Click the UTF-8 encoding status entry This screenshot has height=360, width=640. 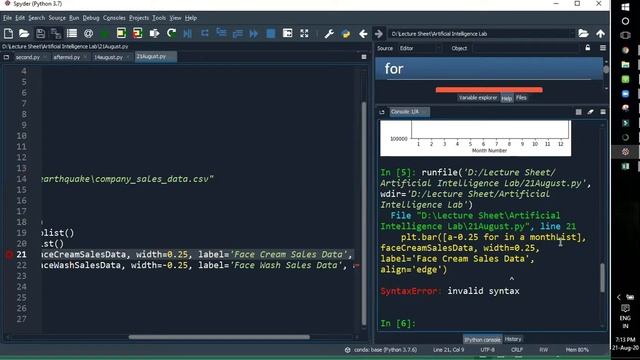coord(487,350)
